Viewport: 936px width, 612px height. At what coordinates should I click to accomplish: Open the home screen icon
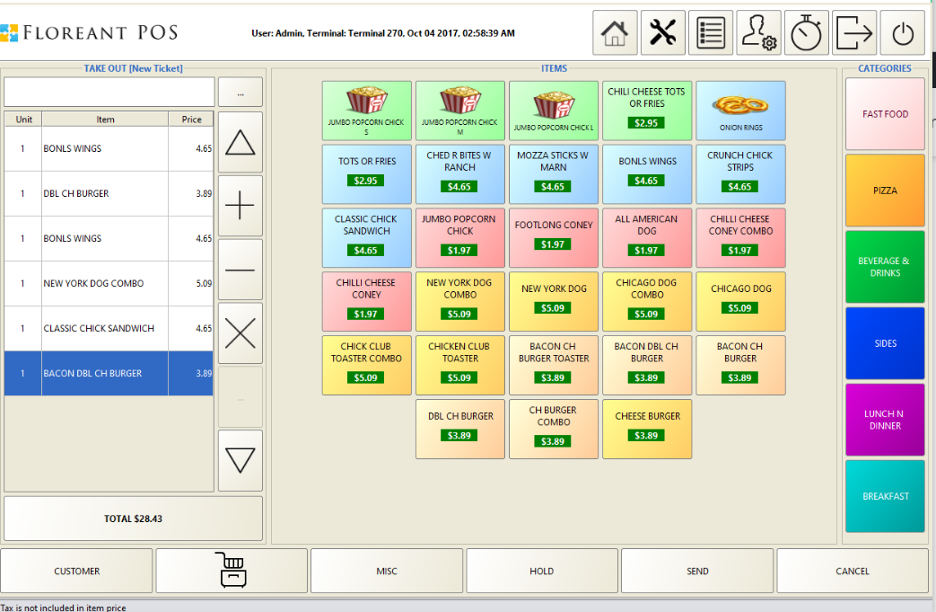pyautogui.click(x=613, y=32)
